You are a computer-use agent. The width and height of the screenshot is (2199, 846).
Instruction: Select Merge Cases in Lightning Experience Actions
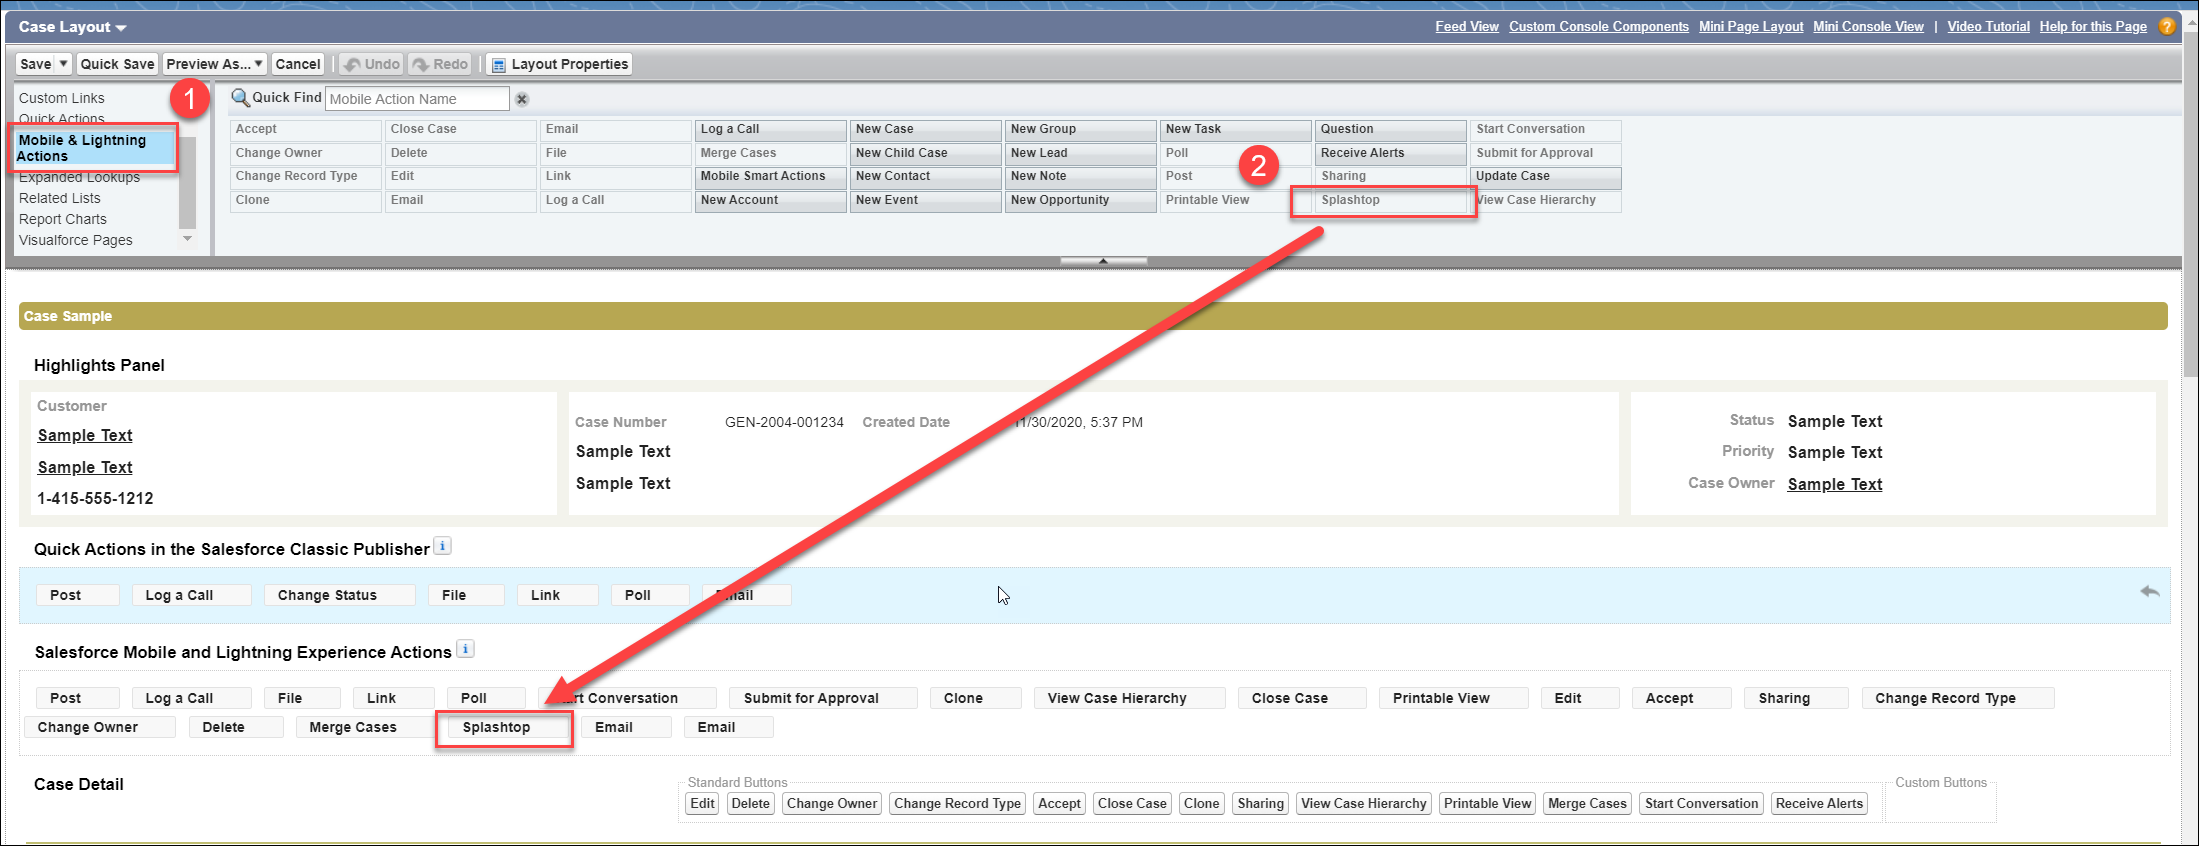(x=364, y=727)
